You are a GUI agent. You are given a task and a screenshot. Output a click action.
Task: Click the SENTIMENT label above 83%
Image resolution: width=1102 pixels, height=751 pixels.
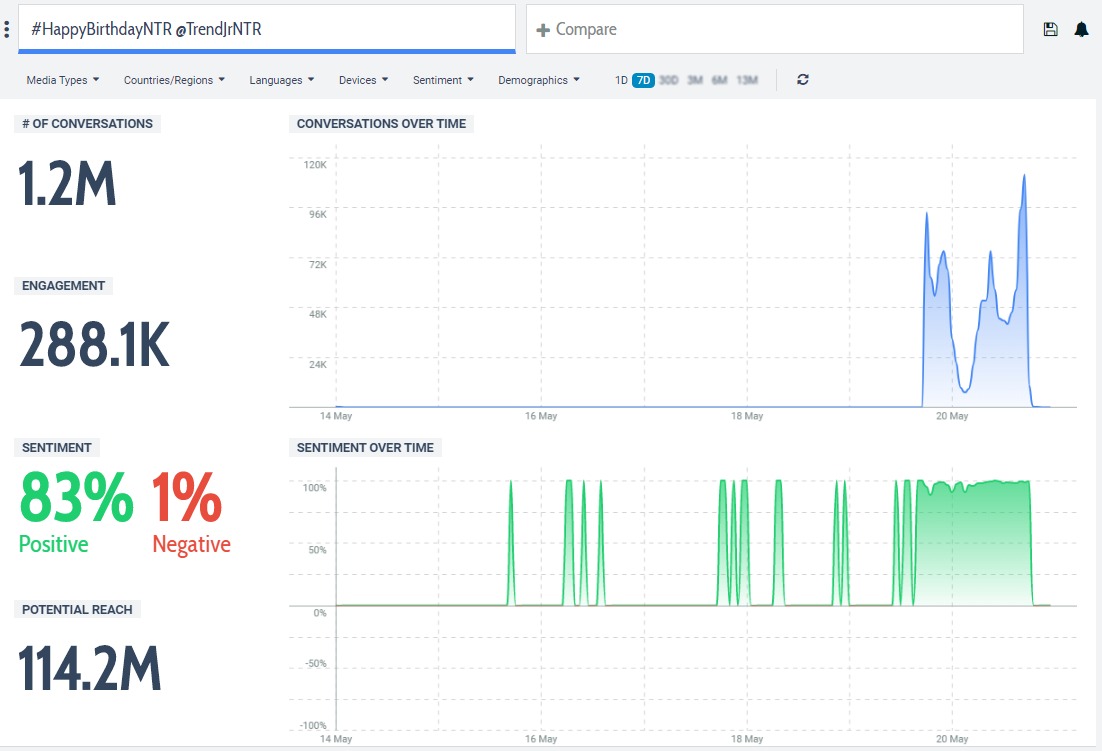pos(57,448)
